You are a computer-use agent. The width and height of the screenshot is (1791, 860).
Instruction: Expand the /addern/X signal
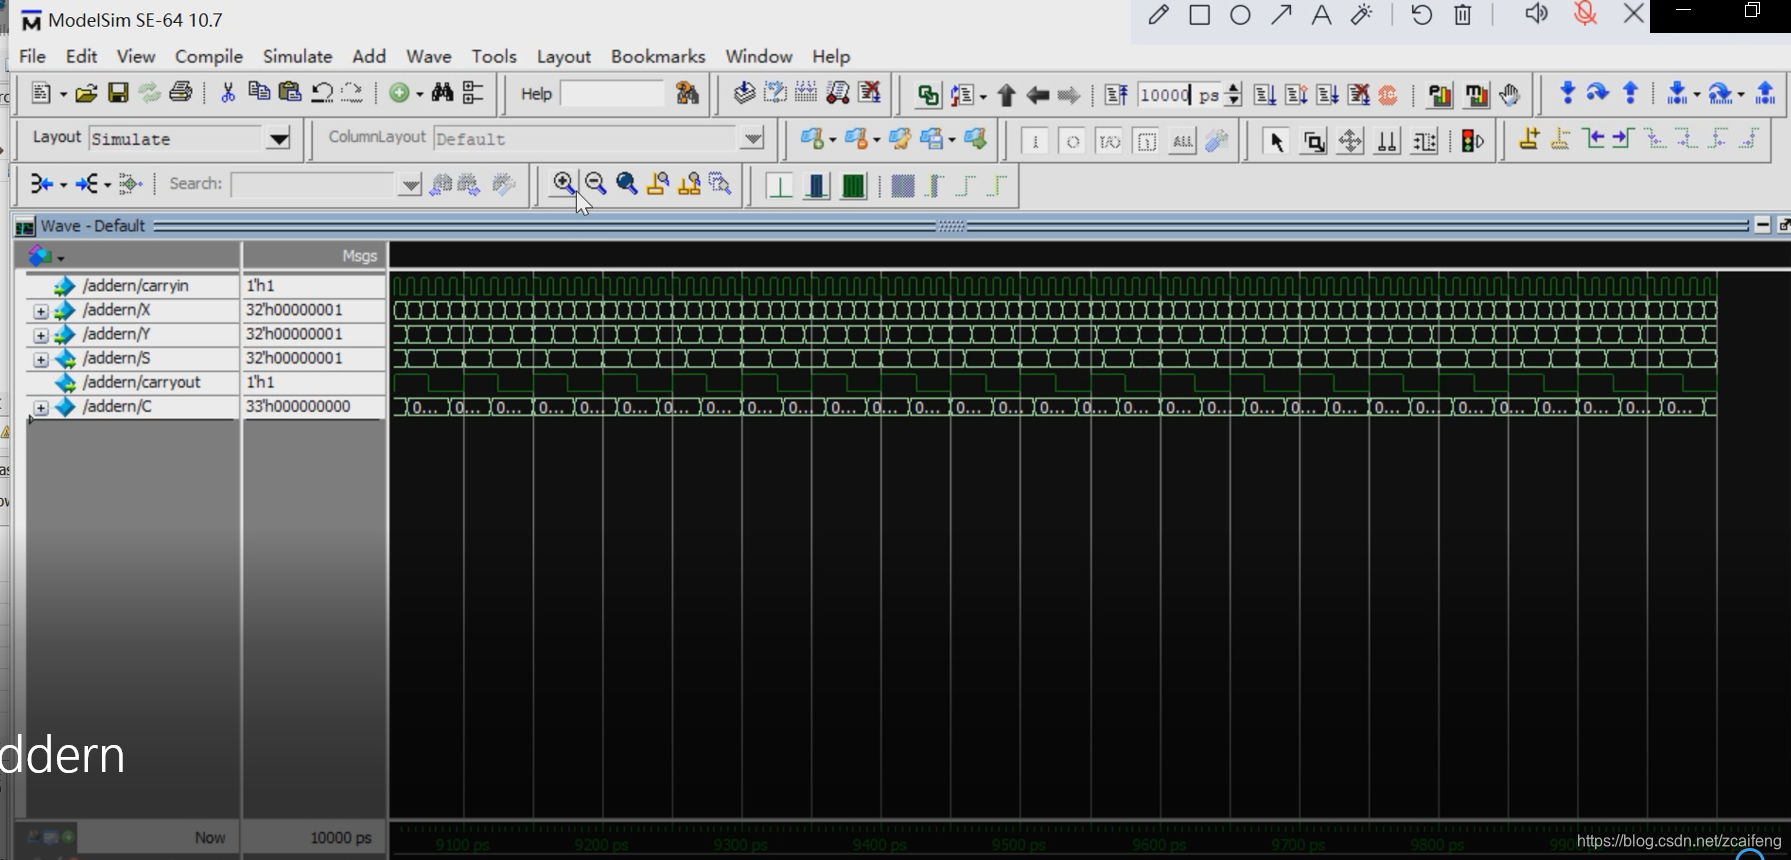coord(40,311)
